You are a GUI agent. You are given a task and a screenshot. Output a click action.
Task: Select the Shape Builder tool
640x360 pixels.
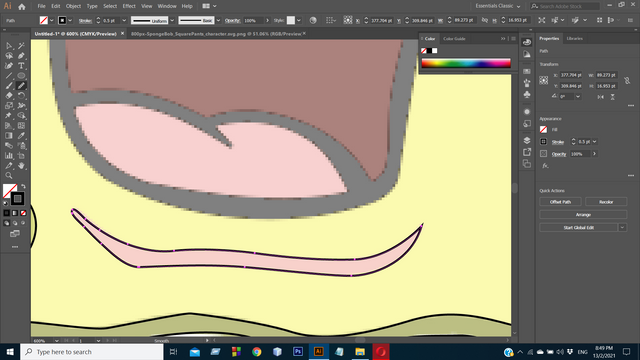point(21,116)
